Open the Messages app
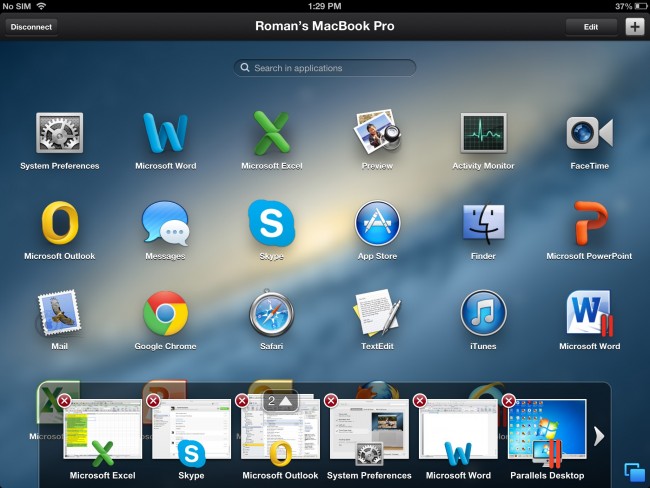Image resolution: width=650 pixels, height=488 pixels. [165, 223]
